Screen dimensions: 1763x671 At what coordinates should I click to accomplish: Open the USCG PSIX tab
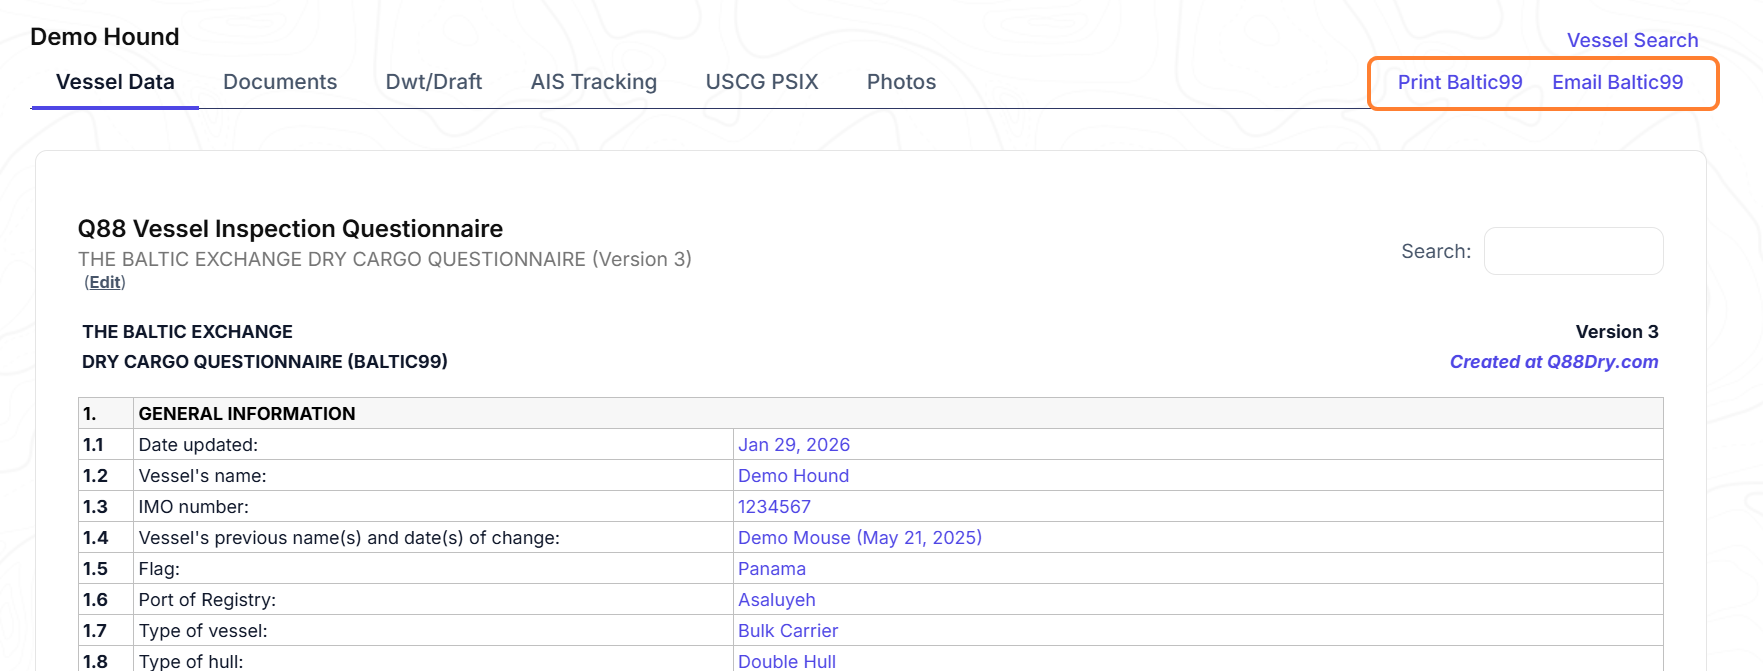[762, 82]
